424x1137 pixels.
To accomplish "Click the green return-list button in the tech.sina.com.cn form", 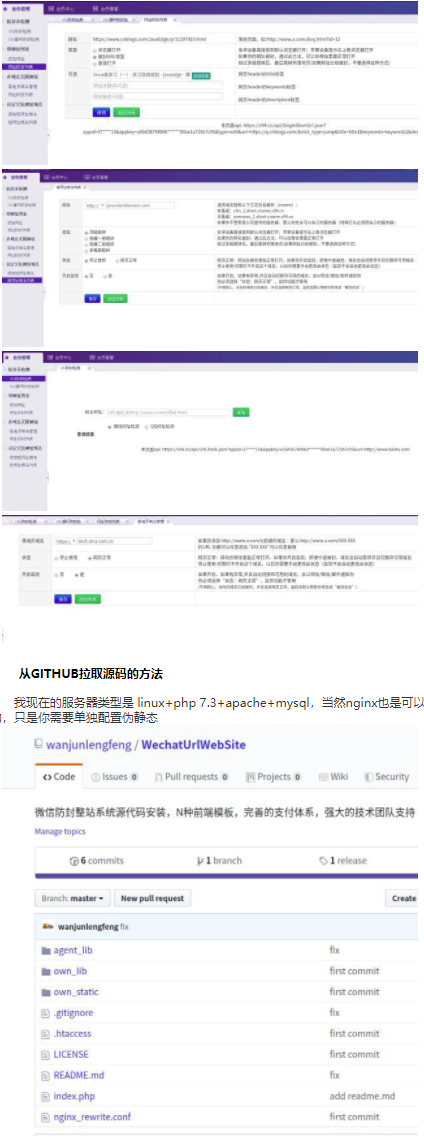I will coord(89,599).
